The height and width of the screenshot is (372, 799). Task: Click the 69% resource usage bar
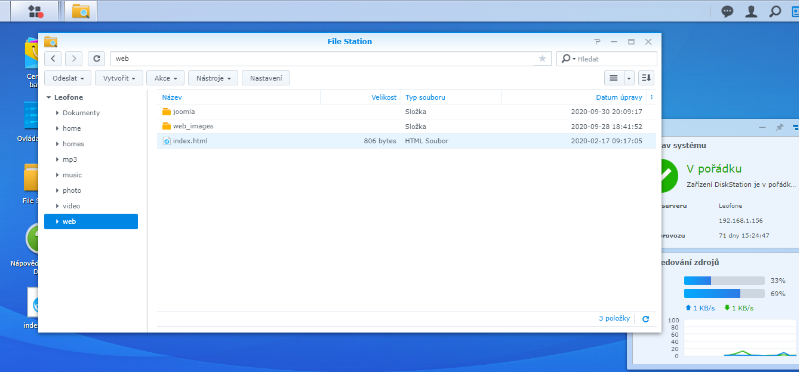(724, 294)
